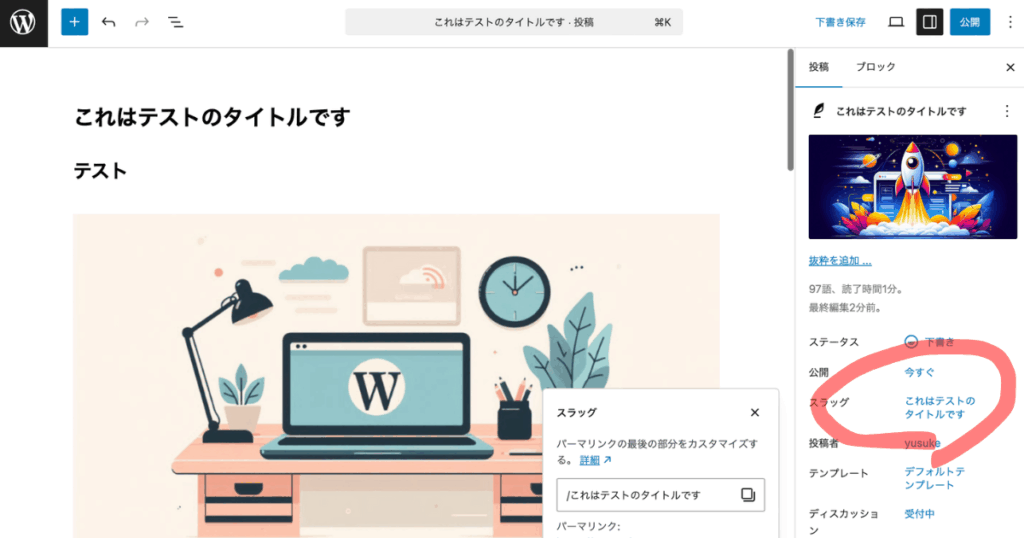Open the 抜粋を追加 link
This screenshot has width=1024, height=538.
(840, 261)
